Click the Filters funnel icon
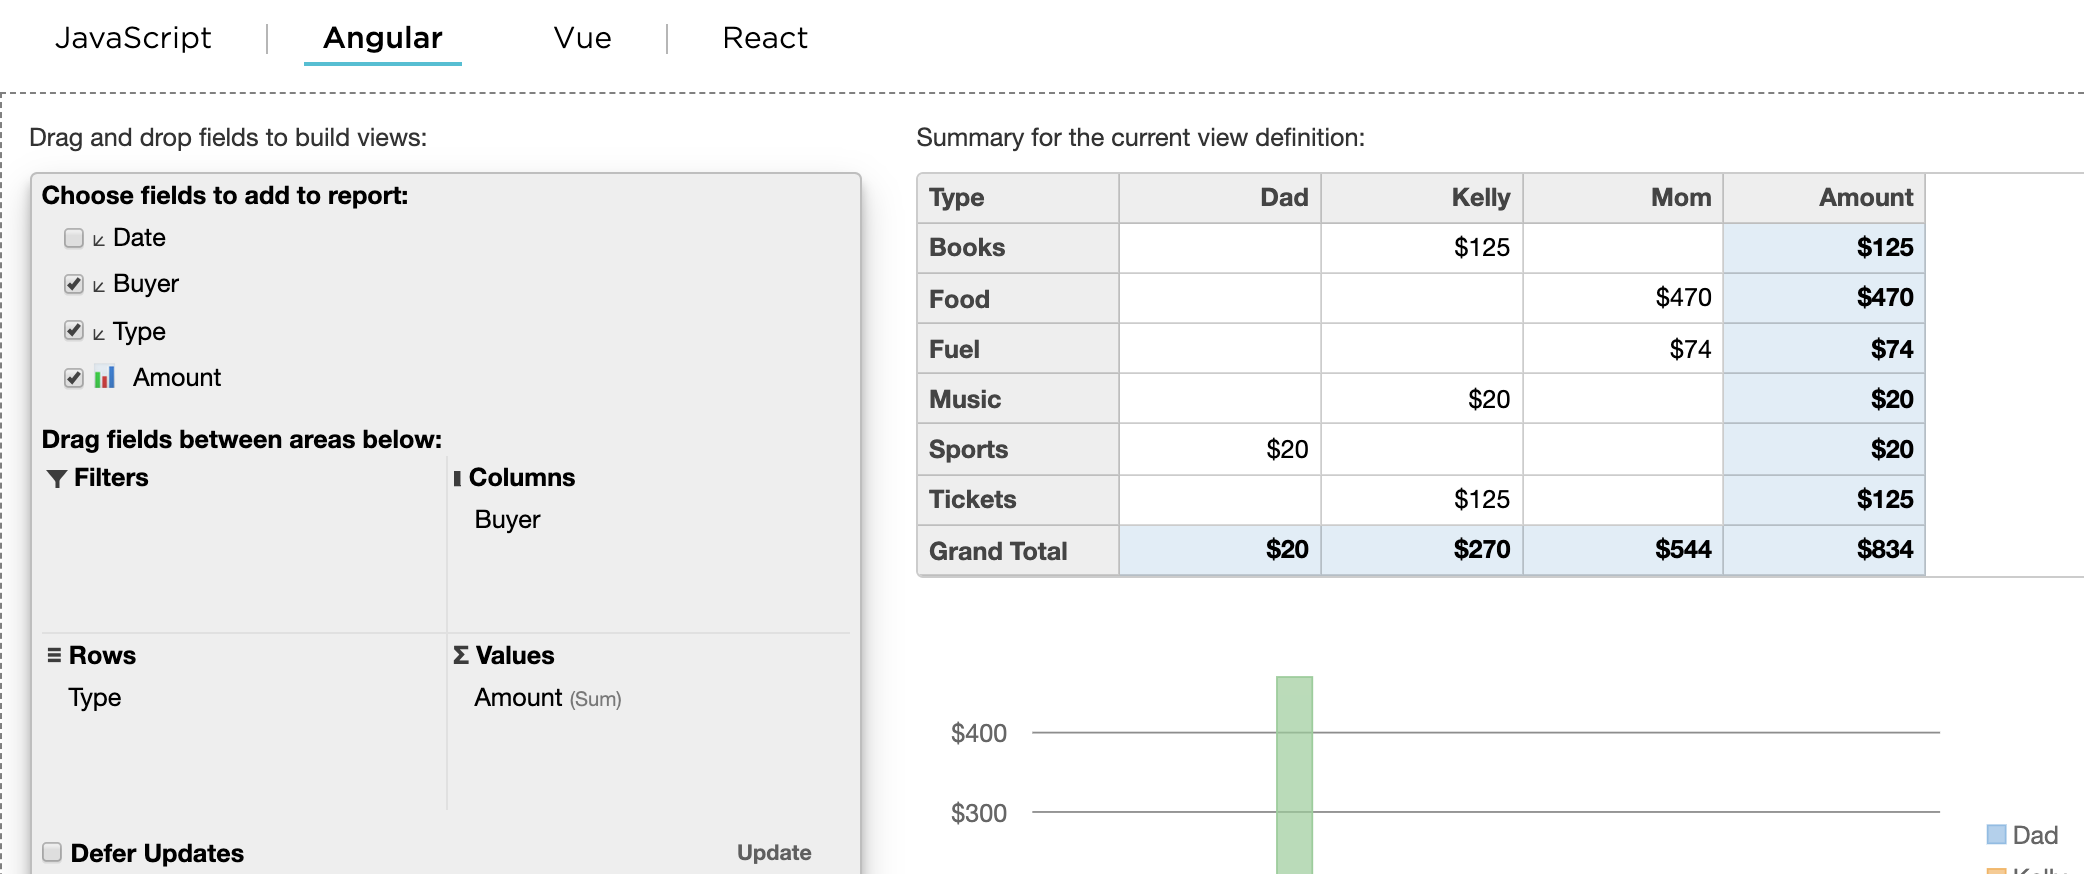This screenshot has width=2084, height=874. click(57, 479)
